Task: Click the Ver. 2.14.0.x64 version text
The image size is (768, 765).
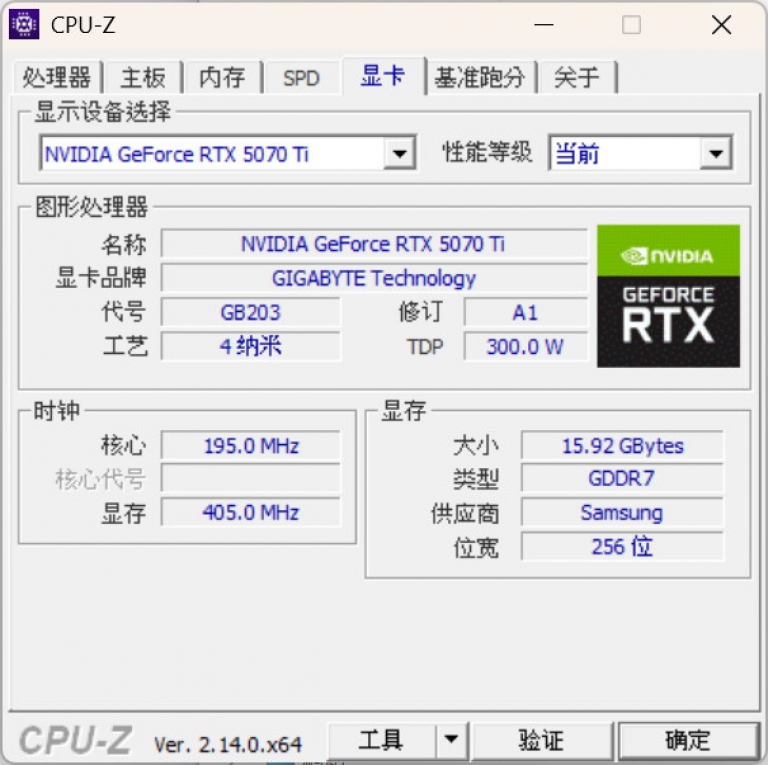Action: coord(228,745)
